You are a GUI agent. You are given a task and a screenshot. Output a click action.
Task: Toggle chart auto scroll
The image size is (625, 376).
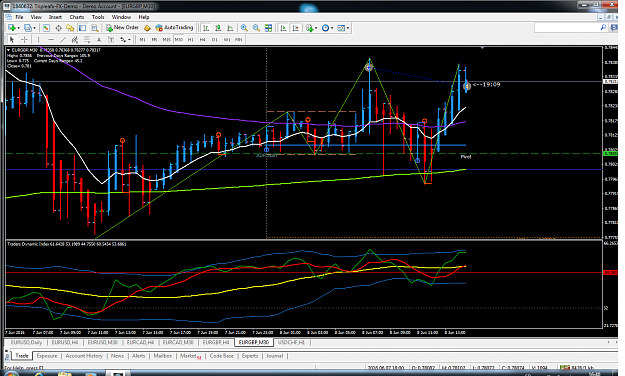coord(283,28)
